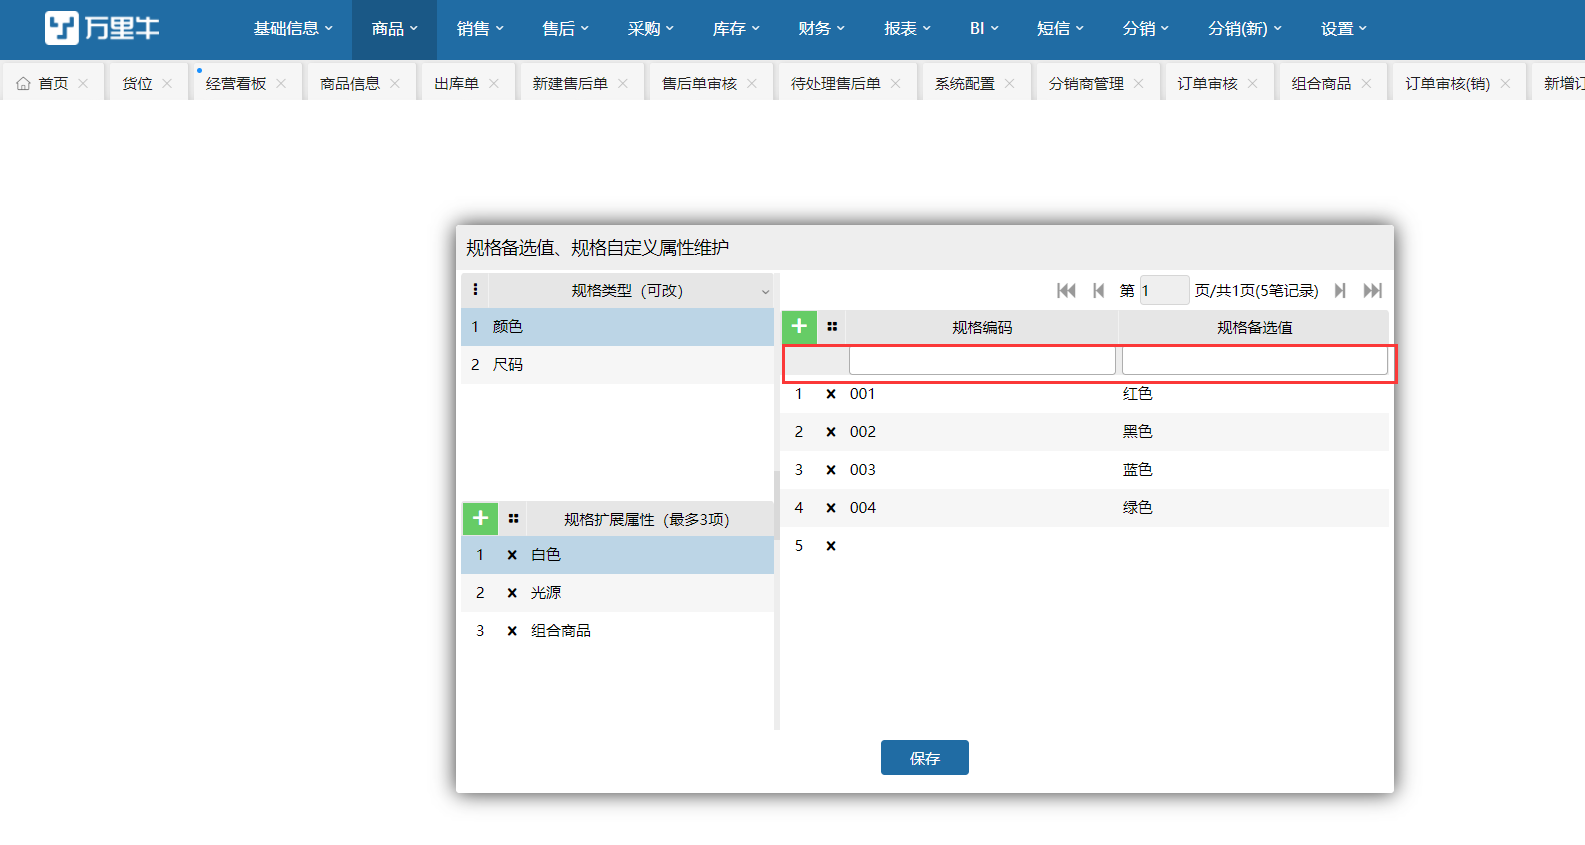This screenshot has height=845, width=1585.
Task: Go to the next page
Action: pyautogui.click(x=1340, y=290)
